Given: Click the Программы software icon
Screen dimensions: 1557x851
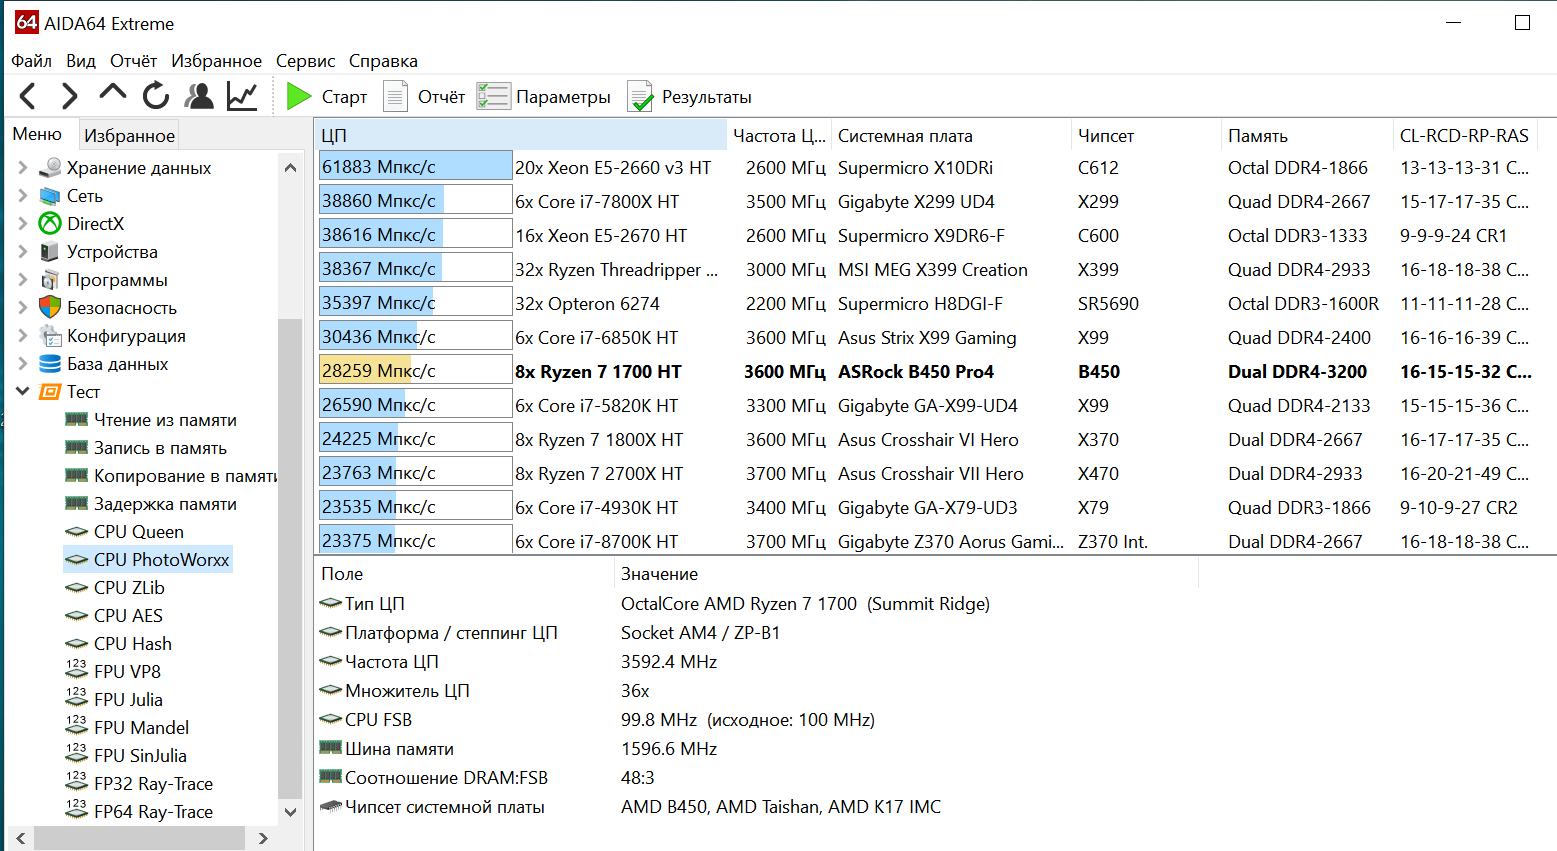Looking at the screenshot, I should [50, 280].
